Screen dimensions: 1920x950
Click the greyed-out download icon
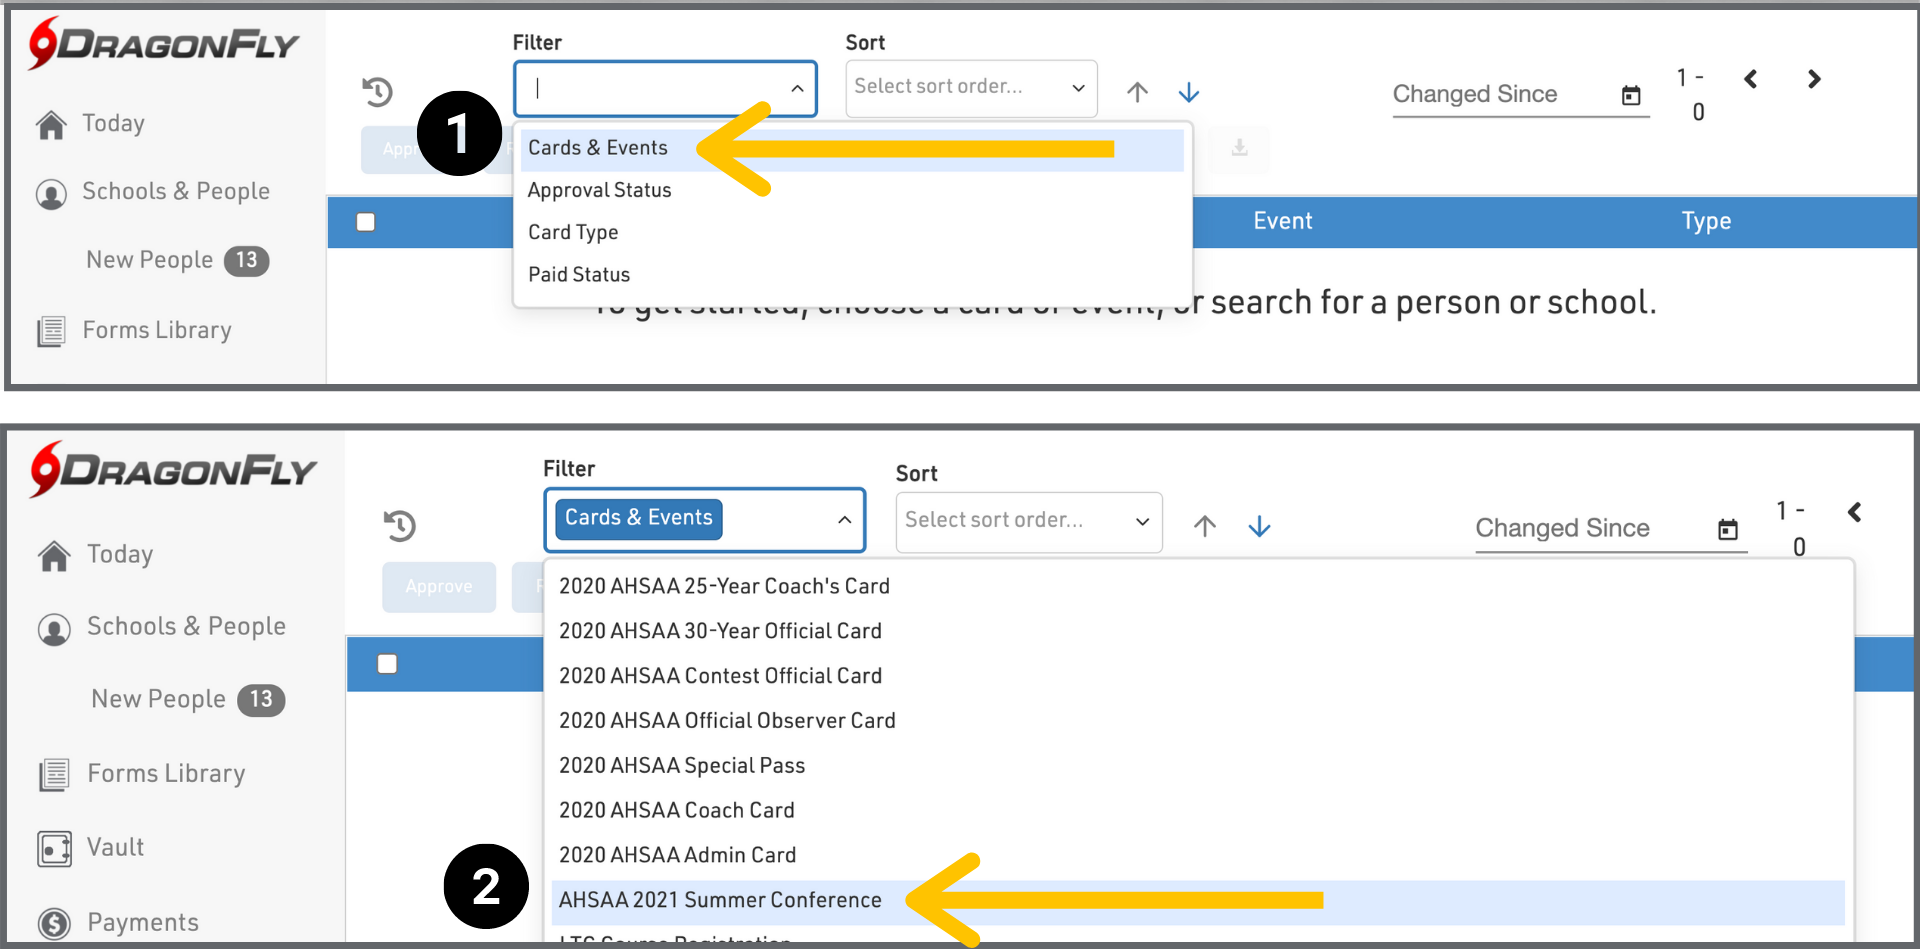[x=1239, y=148]
